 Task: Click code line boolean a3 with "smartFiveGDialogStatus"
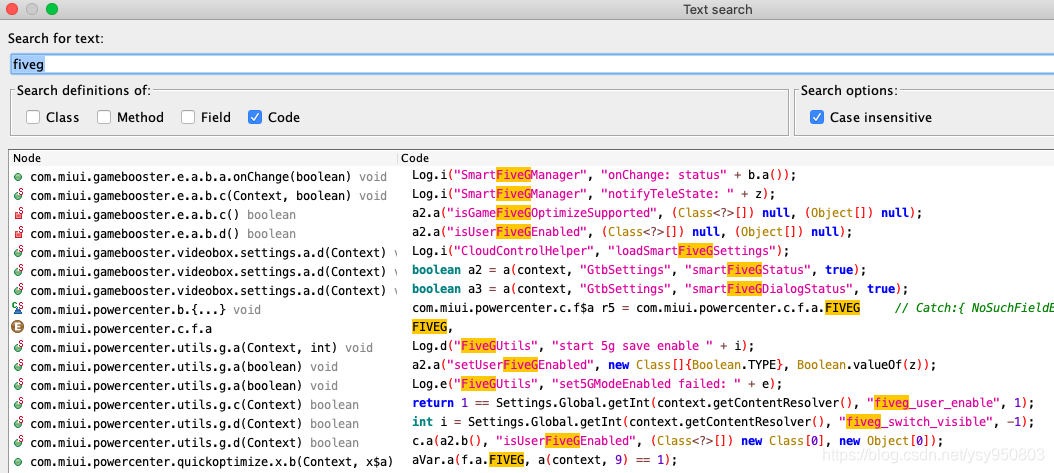click(660, 289)
